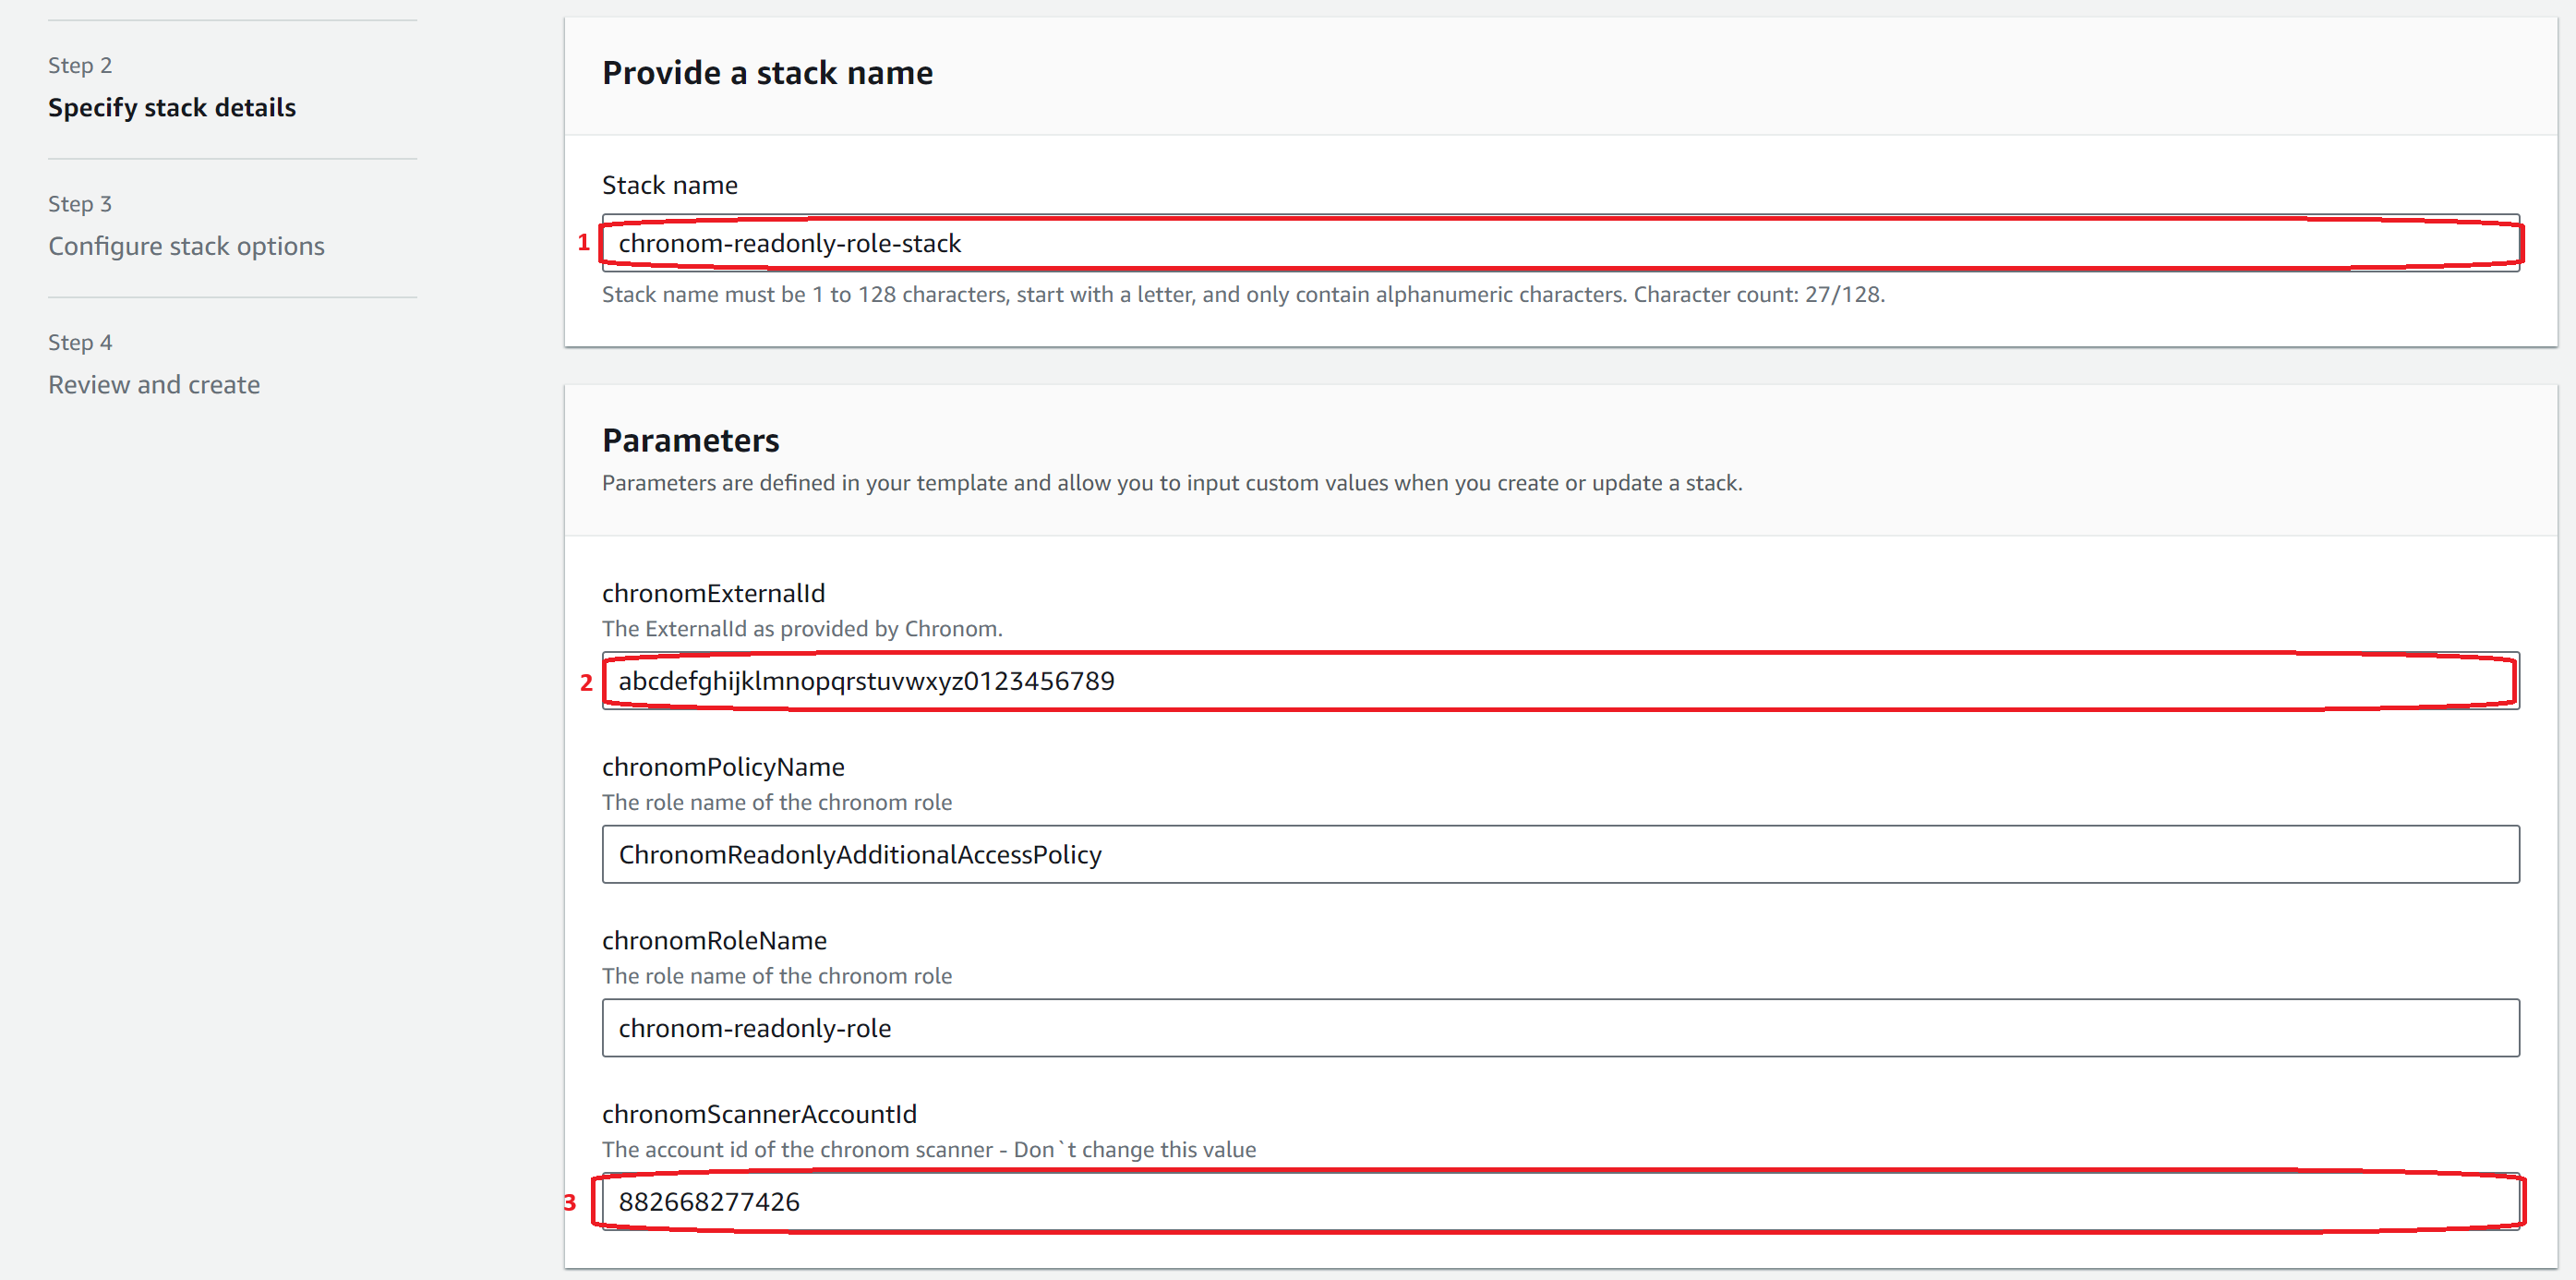
Task: Click the 'Step 3' label text
Action: pyautogui.click(x=80, y=204)
